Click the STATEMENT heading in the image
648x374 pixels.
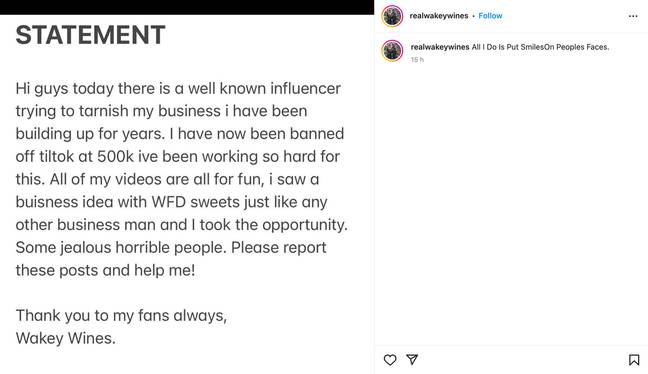[91, 35]
